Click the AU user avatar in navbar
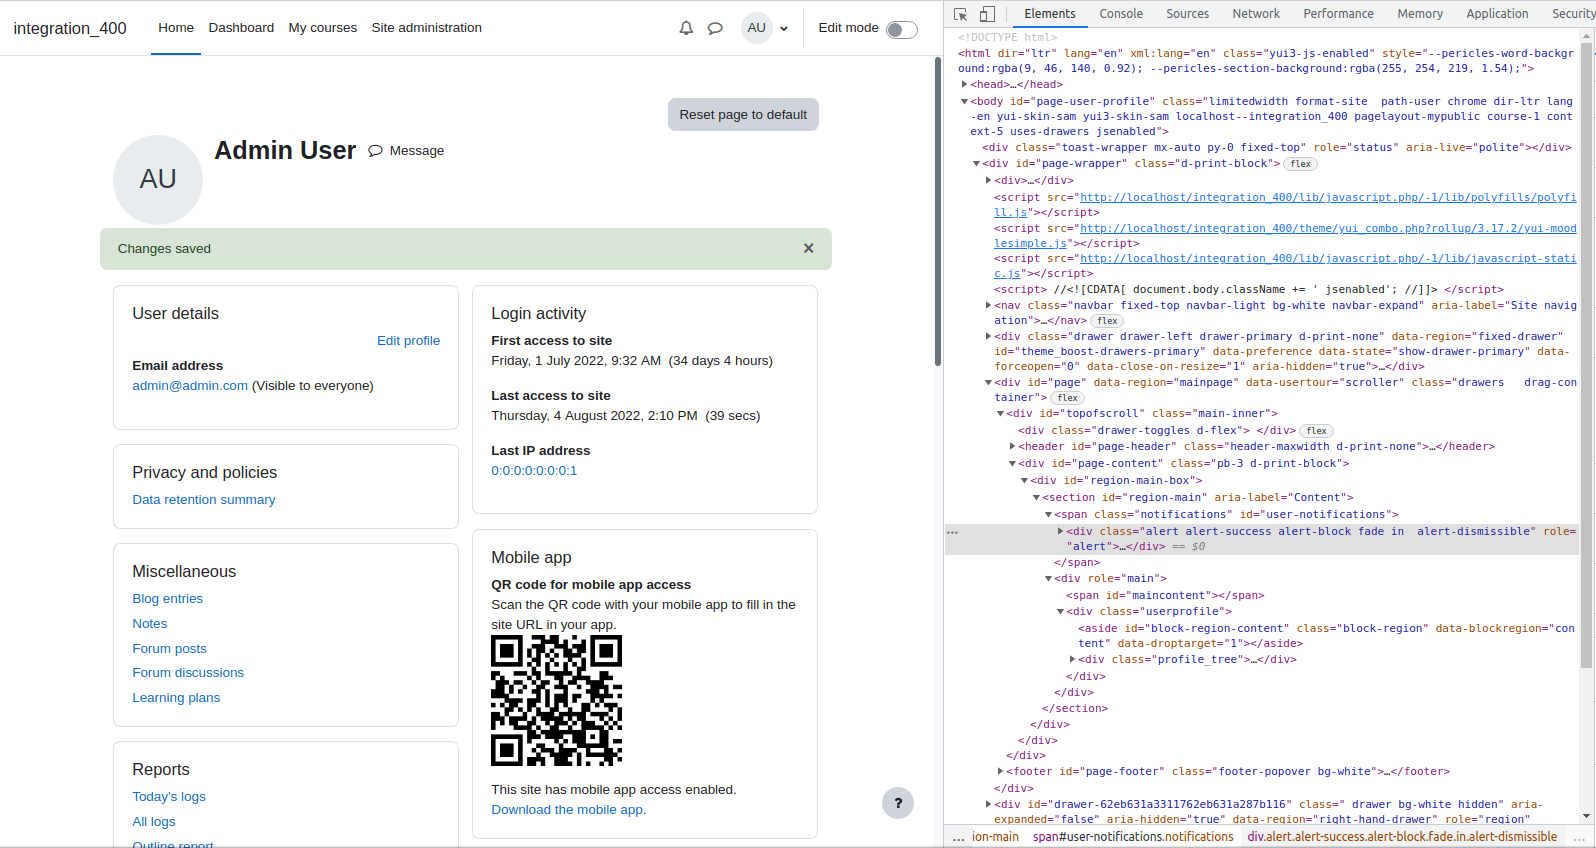Image resolution: width=1596 pixels, height=848 pixels. pos(757,28)
